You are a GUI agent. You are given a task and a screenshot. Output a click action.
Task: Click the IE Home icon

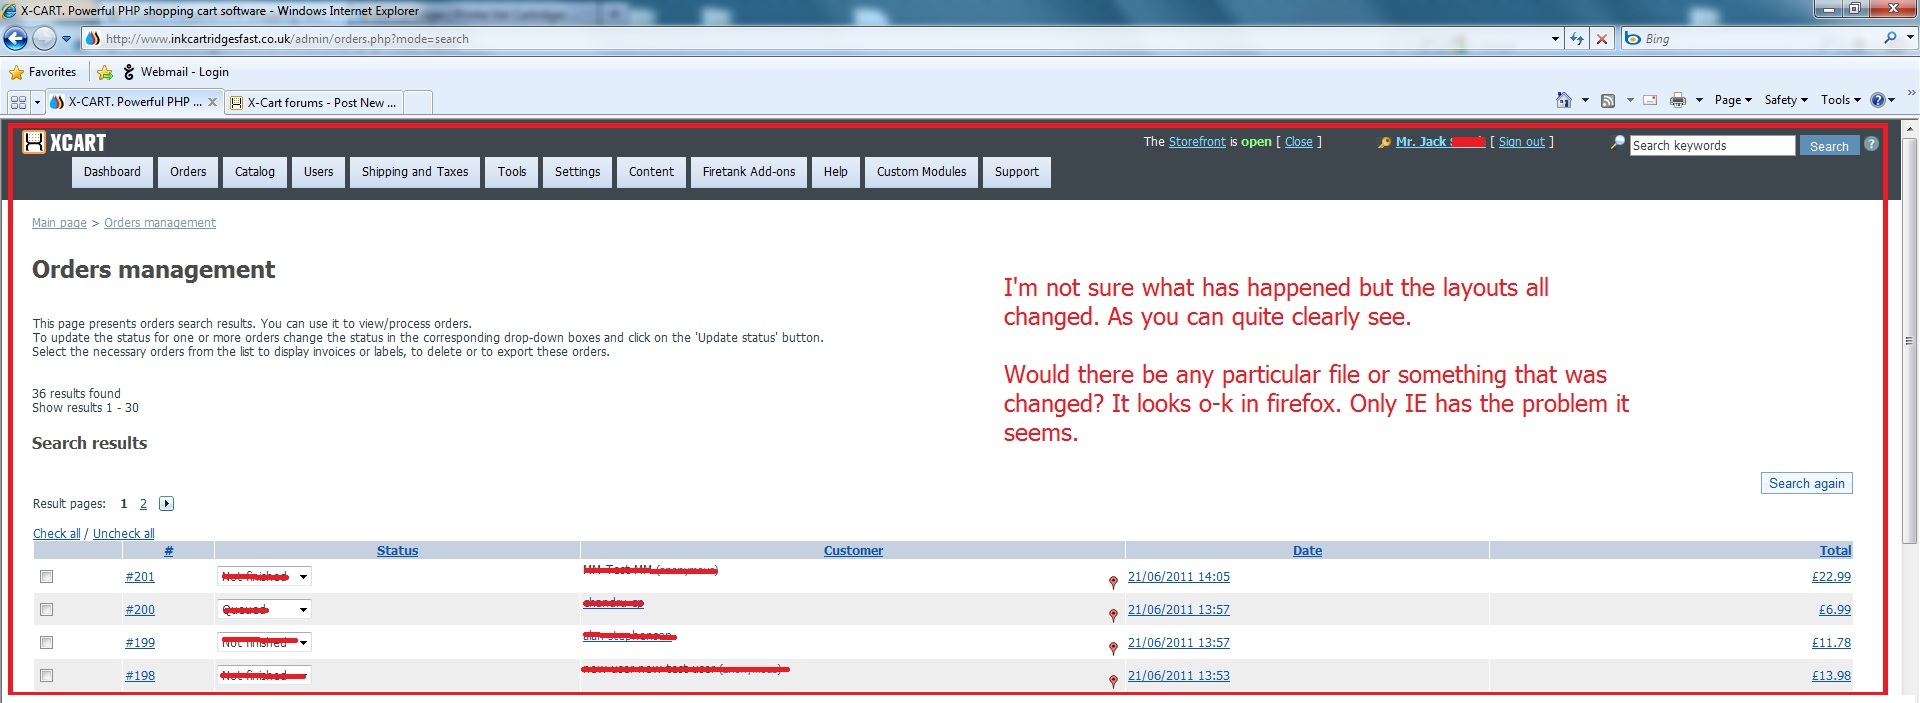coord(1564,100)
